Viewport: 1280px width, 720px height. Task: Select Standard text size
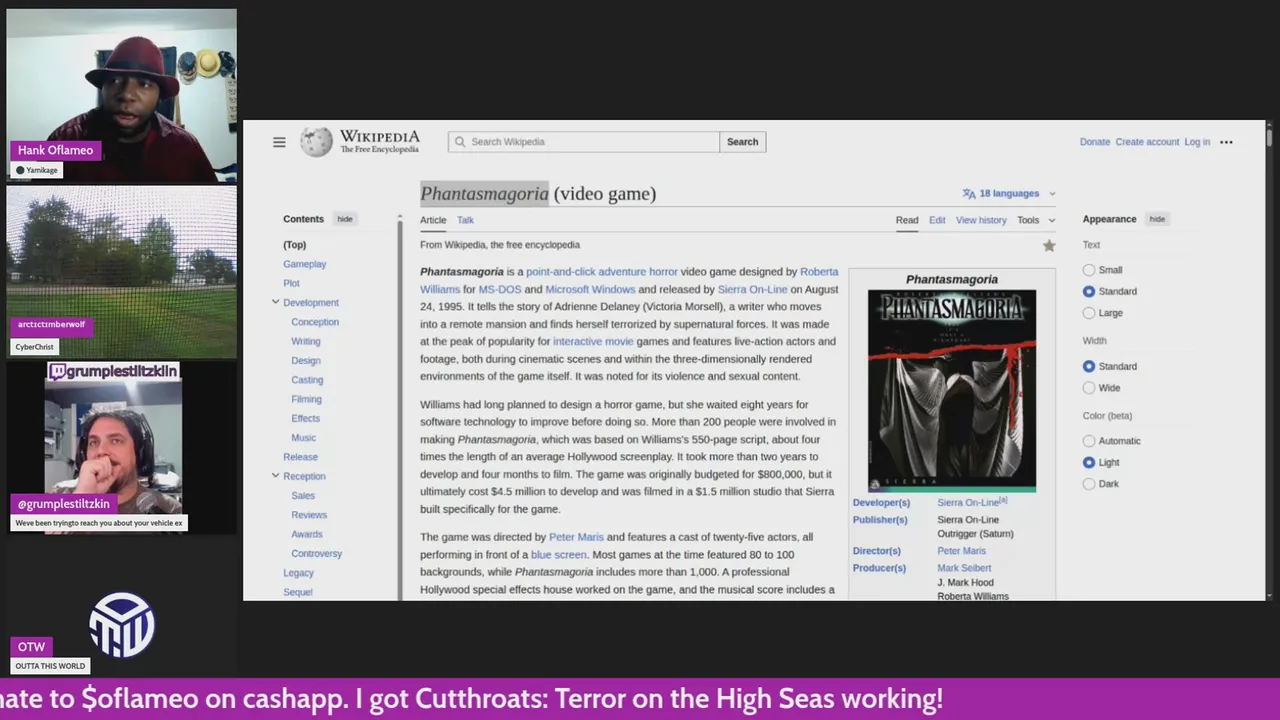pyautogui.click(x=1089, y=291)
